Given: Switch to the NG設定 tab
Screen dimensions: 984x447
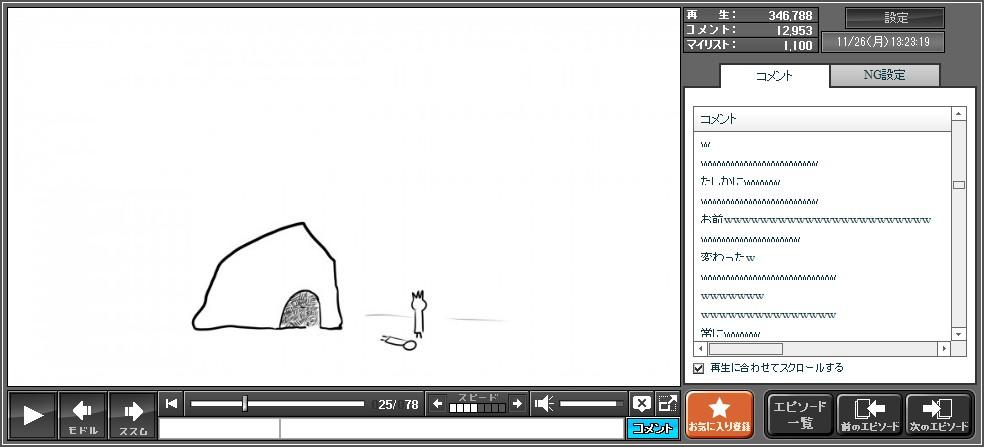Looking at the screenshot, I should coord(884,75).
